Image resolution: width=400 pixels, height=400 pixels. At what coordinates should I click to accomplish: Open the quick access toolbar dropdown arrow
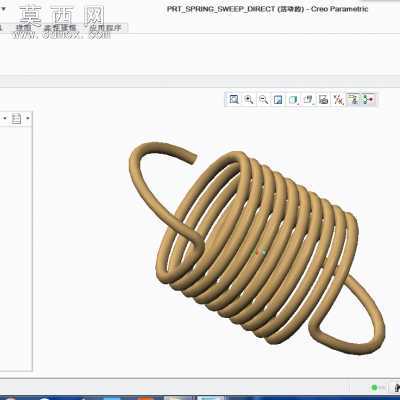tap(3, 9)
